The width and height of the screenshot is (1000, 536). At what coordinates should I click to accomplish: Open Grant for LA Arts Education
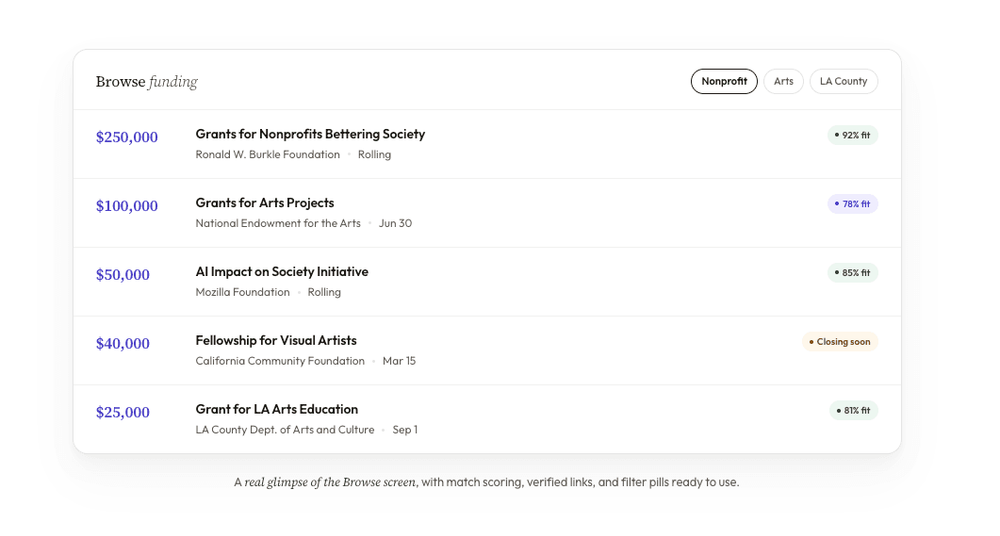coord(277,410)
